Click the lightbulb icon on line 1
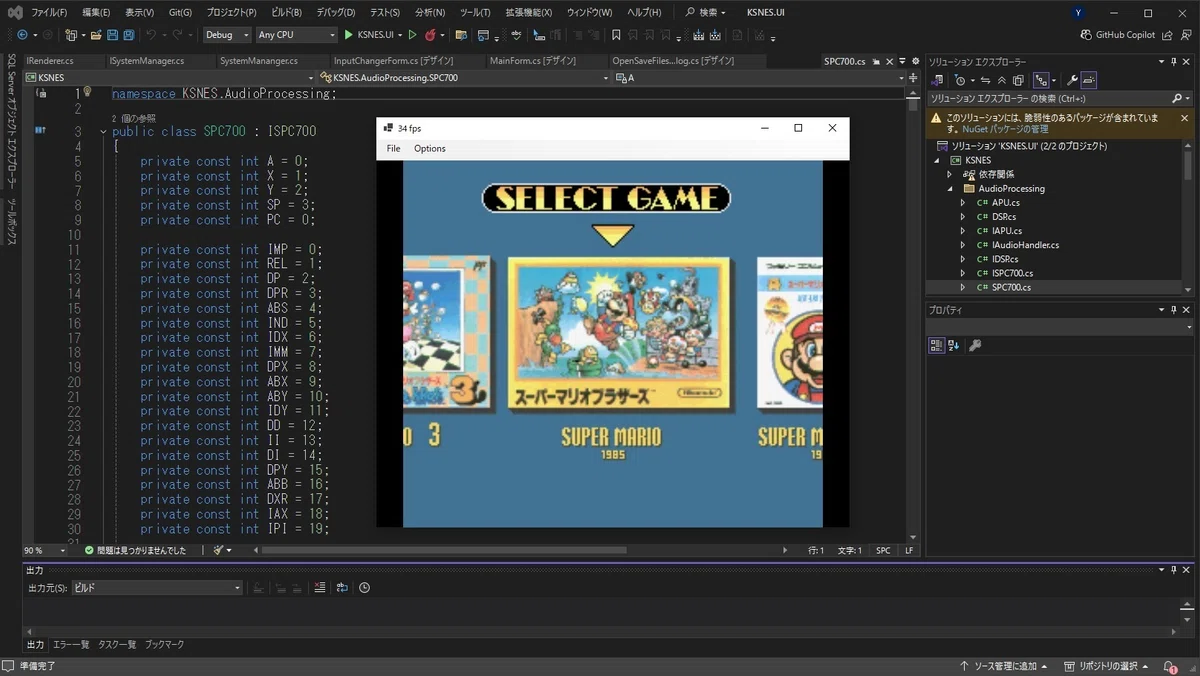Screen dimensions: 1200x676 87,92
